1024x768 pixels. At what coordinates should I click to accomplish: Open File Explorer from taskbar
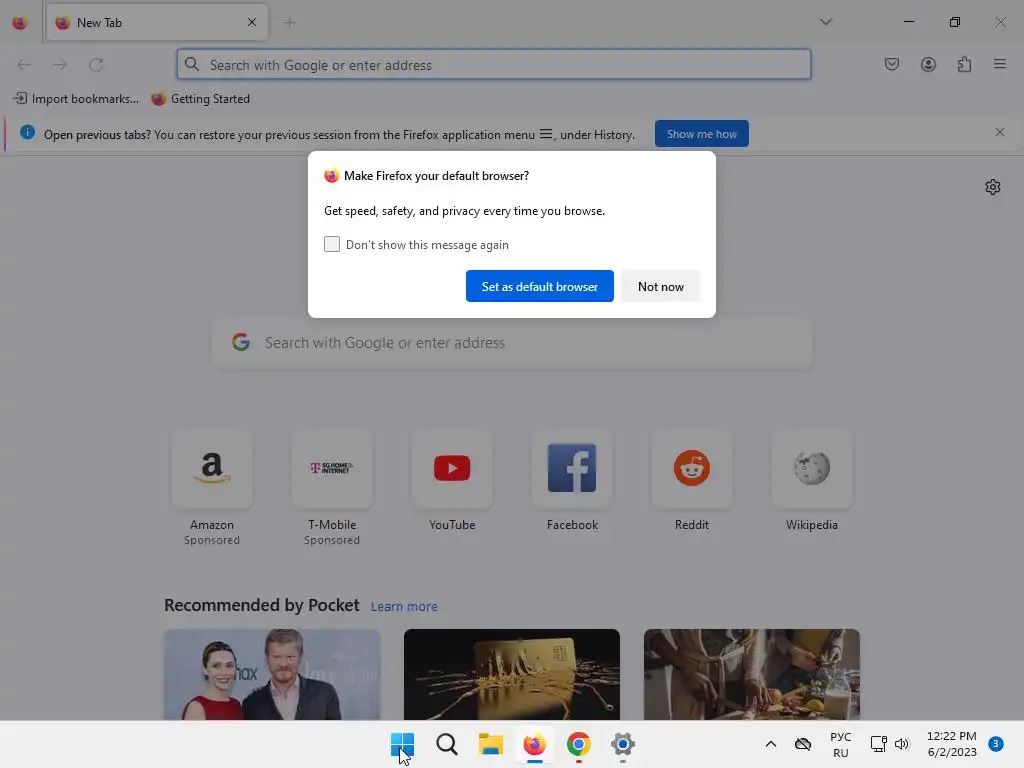coord(490,744)
